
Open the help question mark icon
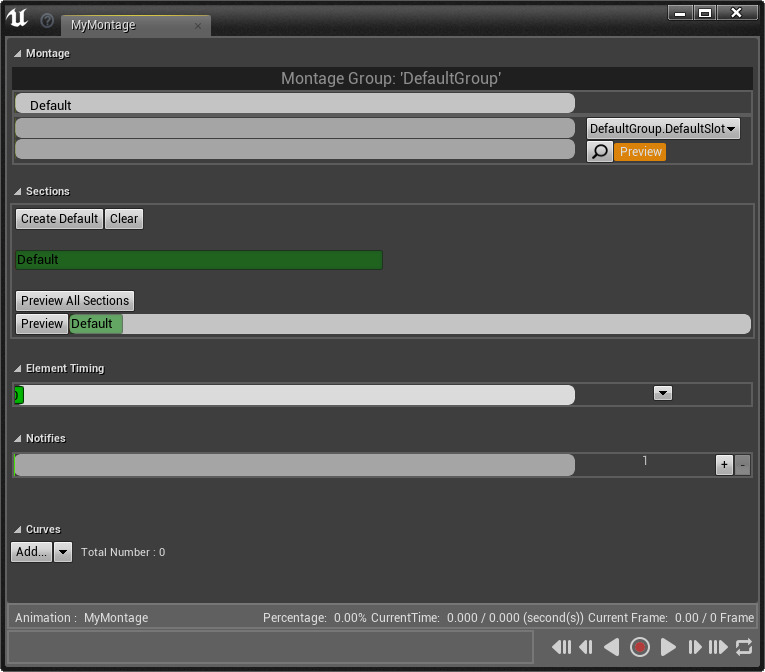[x=47, y=20]
